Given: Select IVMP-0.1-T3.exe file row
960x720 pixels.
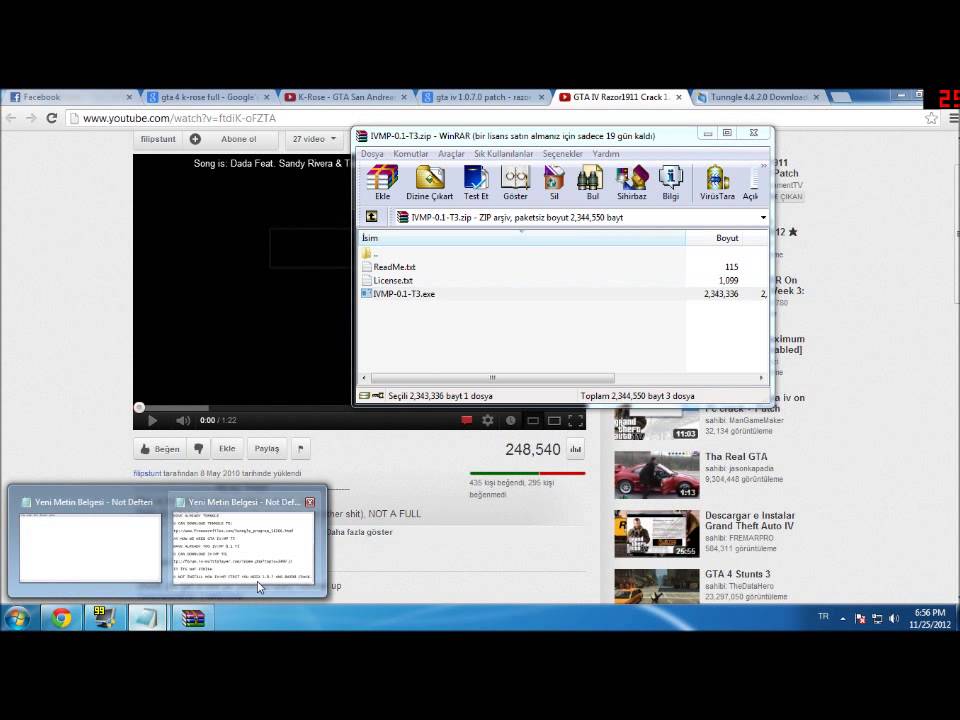Looking at the screenshot, I should (x=562, y=294).
